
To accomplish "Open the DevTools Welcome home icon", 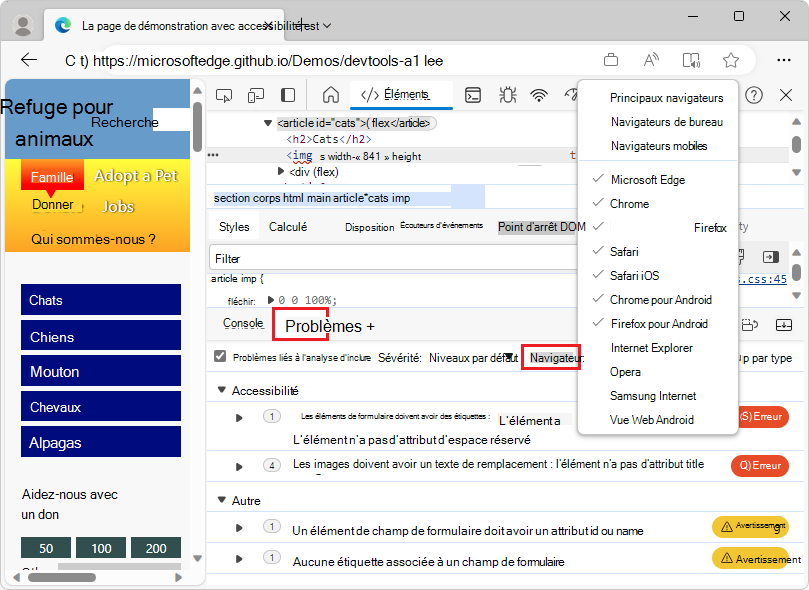I will click(330, 96).
